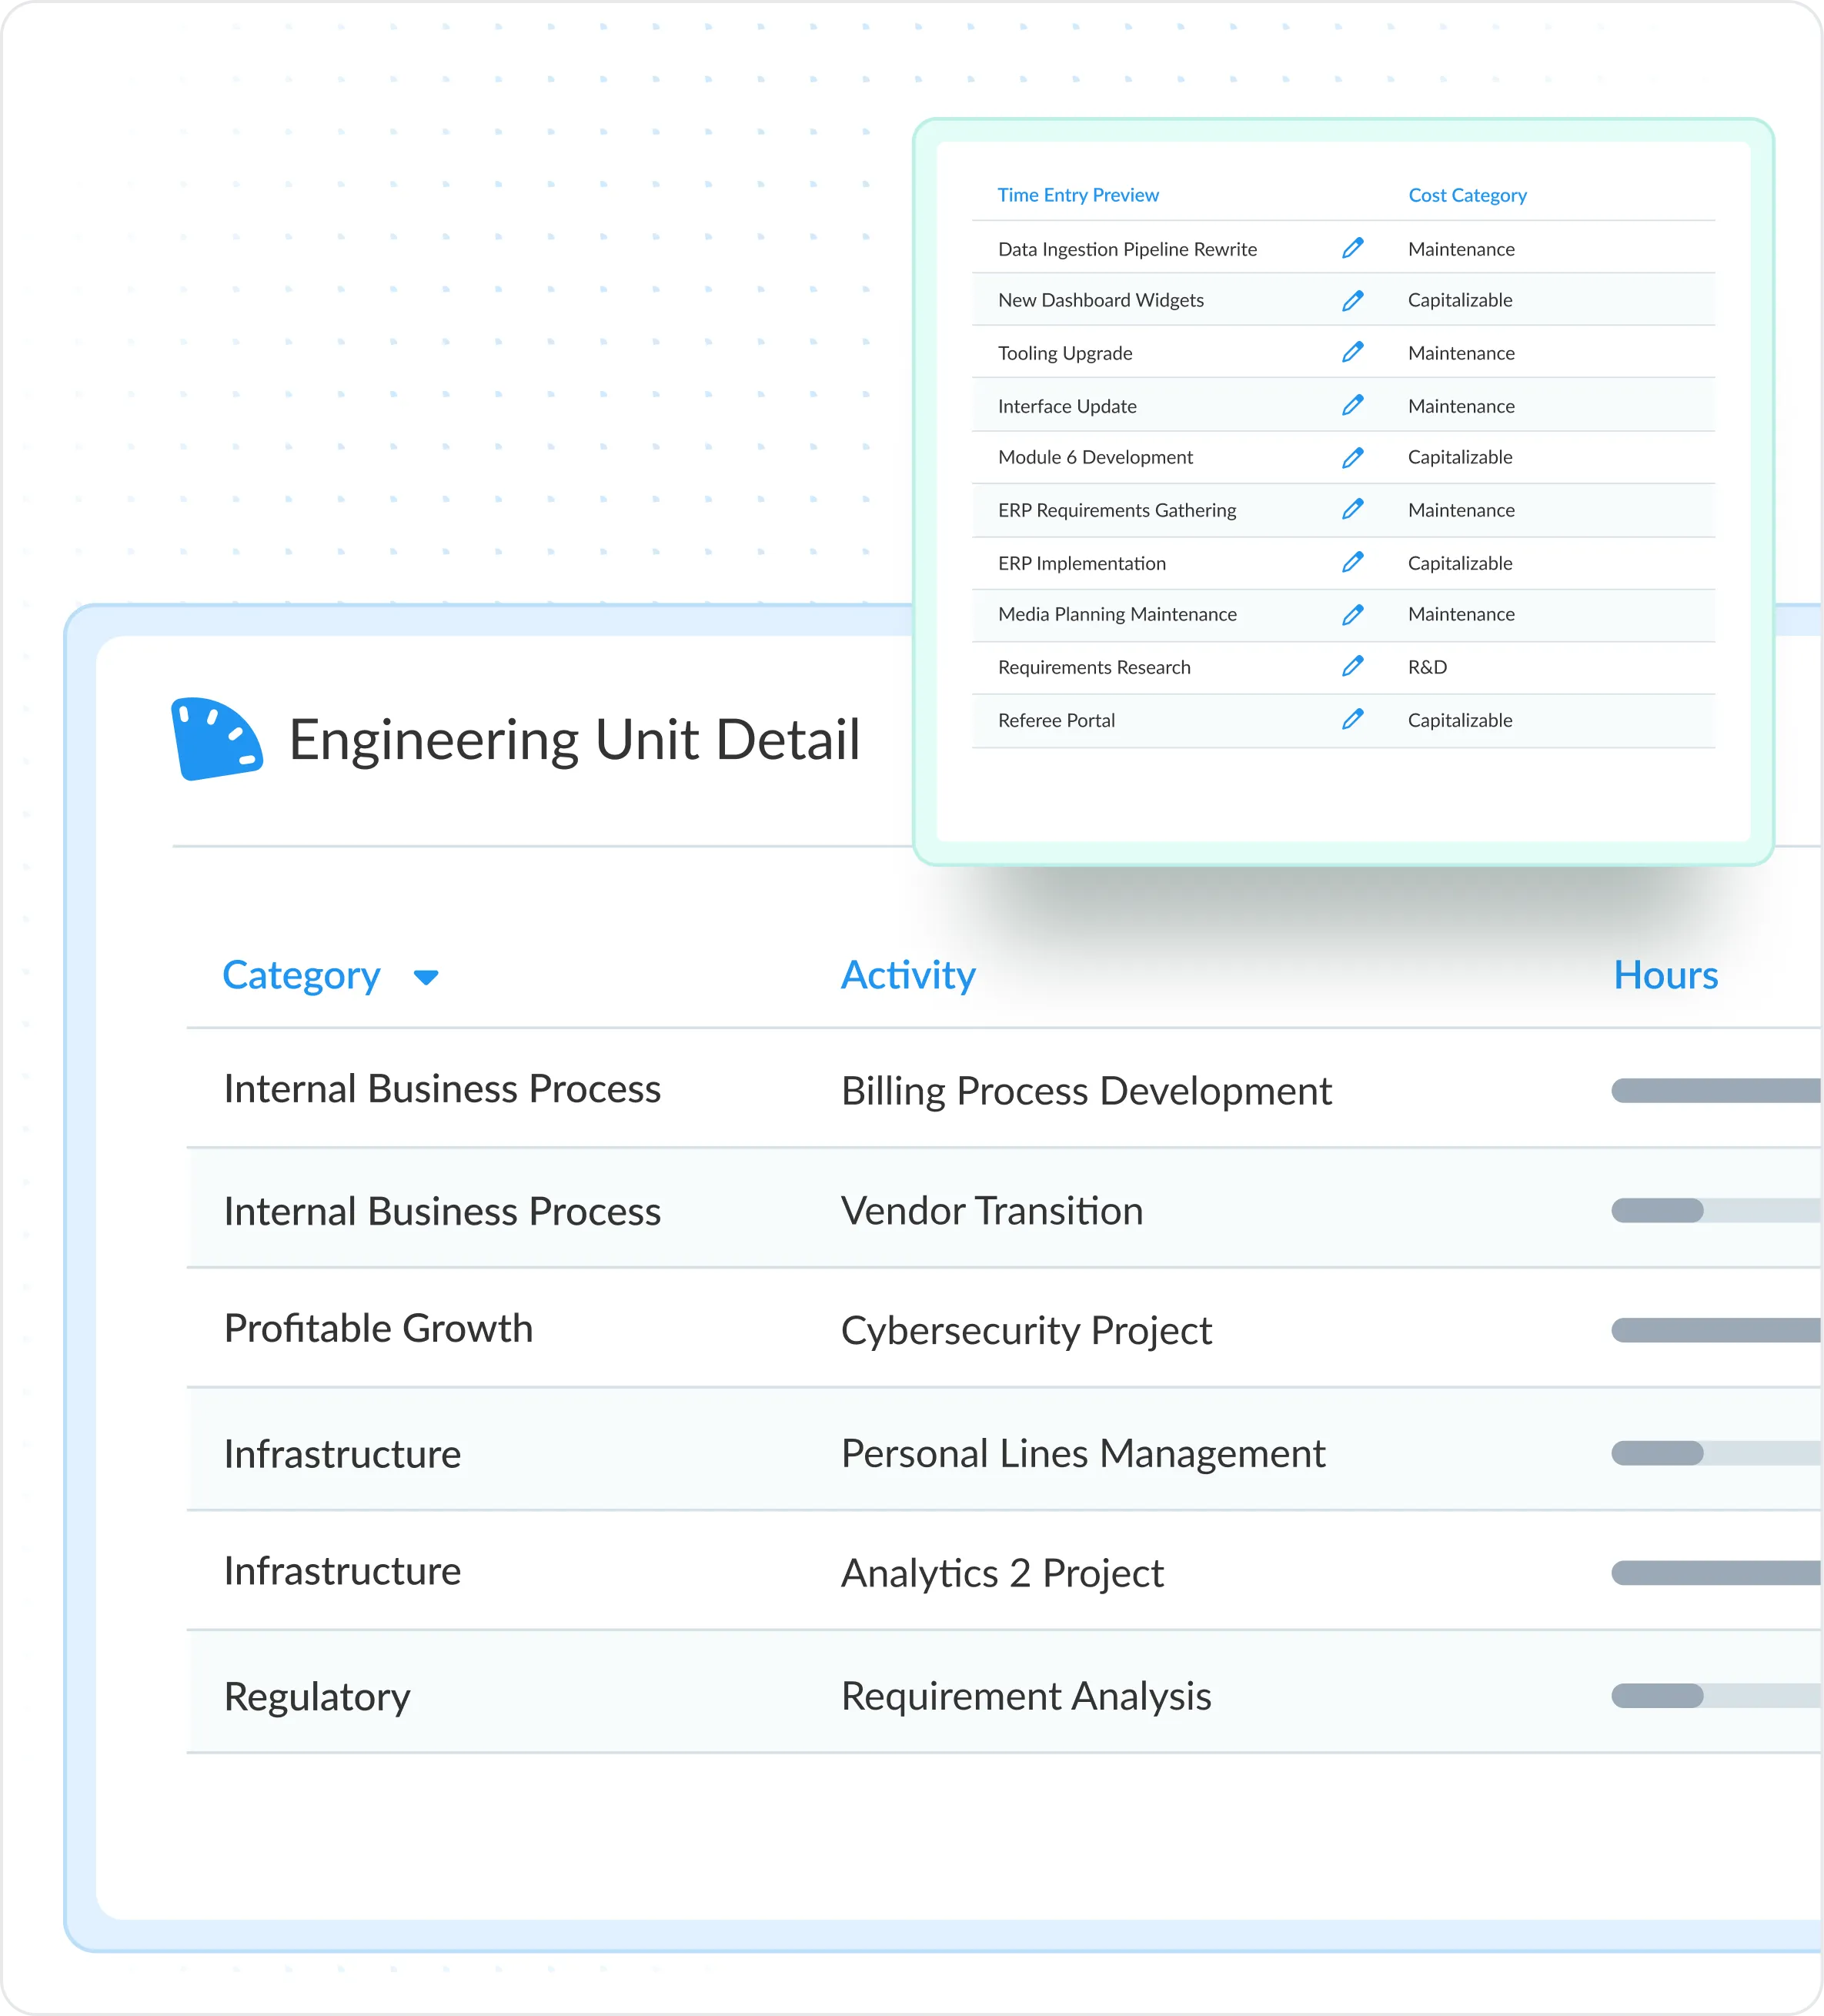Edit the Module 6 Development entry

[x=1352, y=457]
